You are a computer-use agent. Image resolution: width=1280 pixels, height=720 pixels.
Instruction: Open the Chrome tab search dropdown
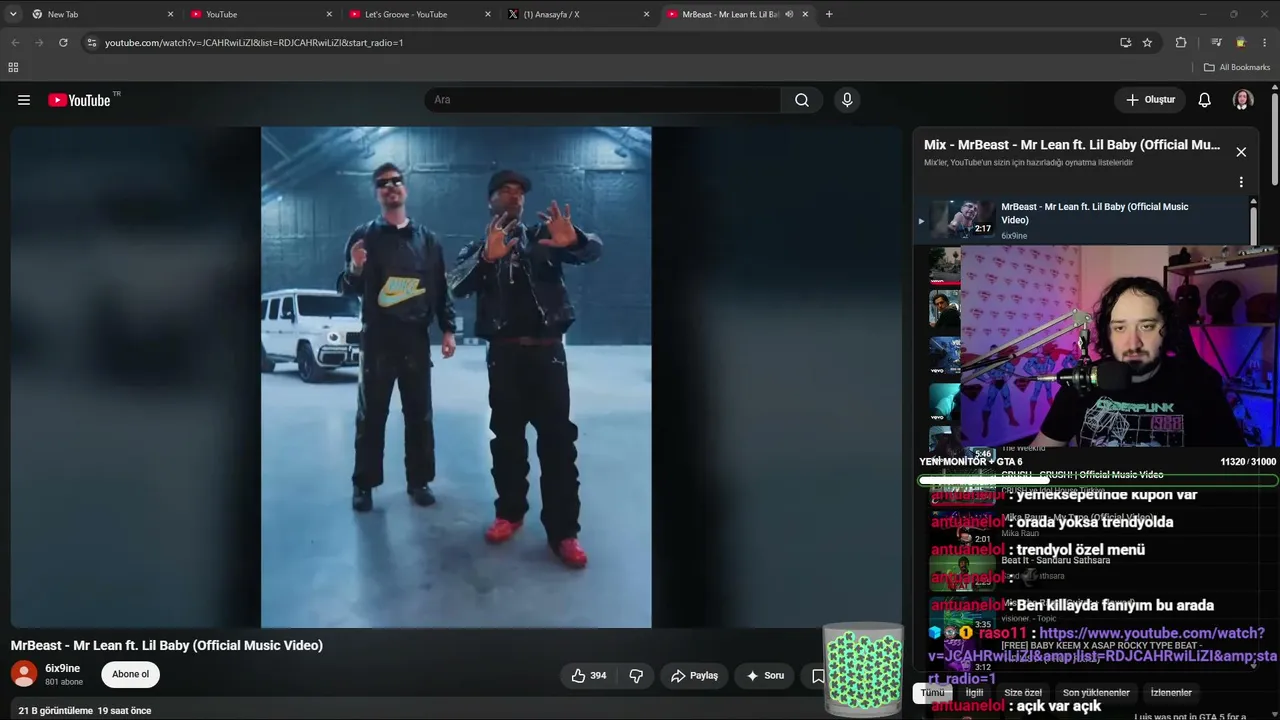13,14
